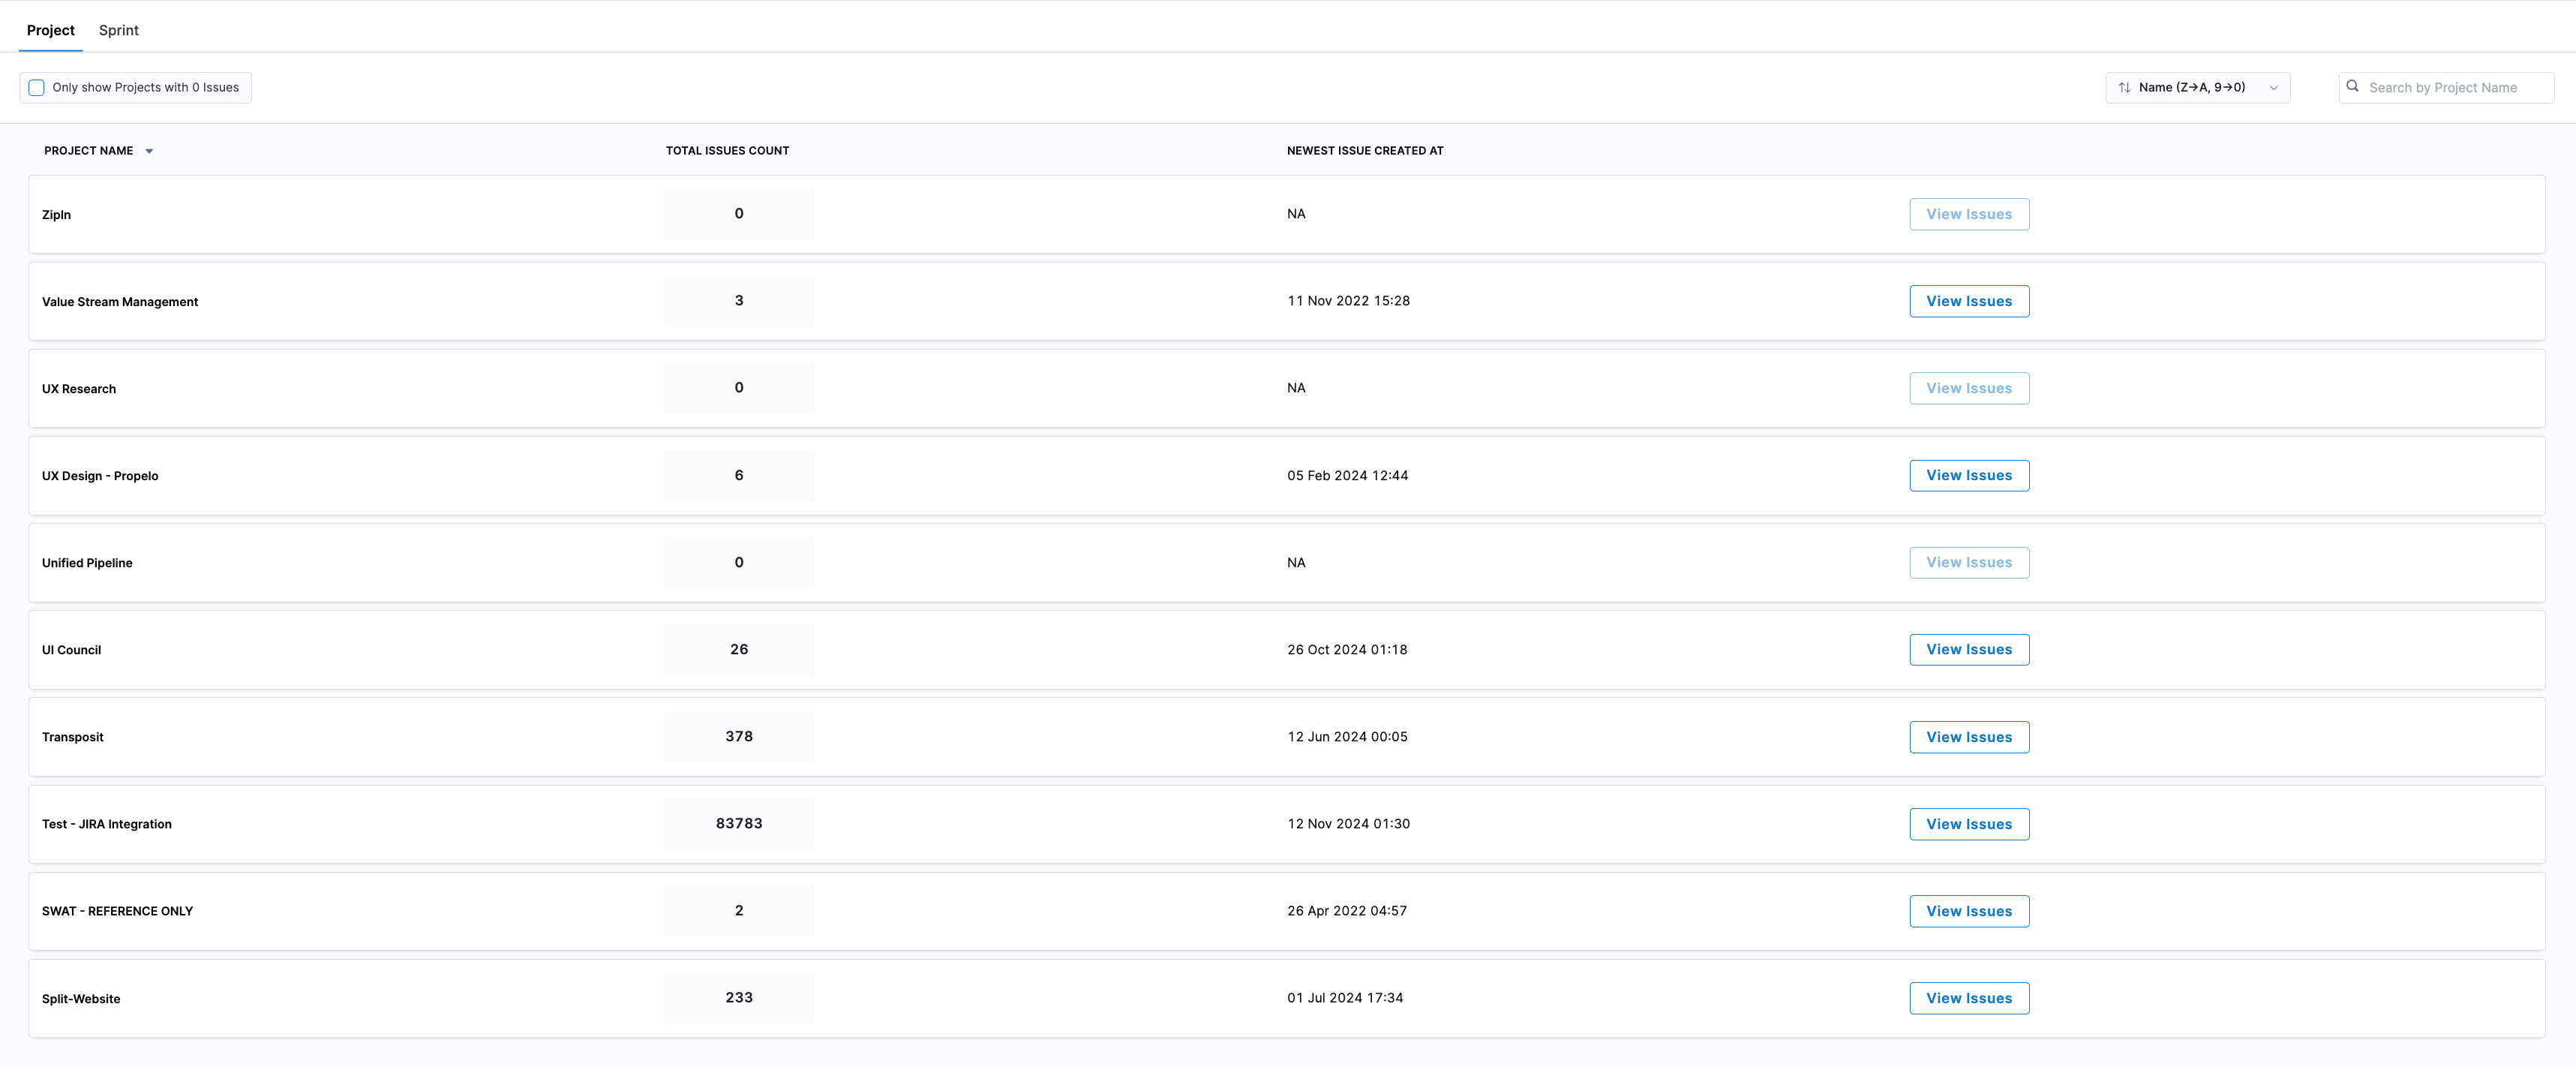Open View Issues for Split-Website
This screenshot has height=1067, width=2576.
pos(1968,998)
